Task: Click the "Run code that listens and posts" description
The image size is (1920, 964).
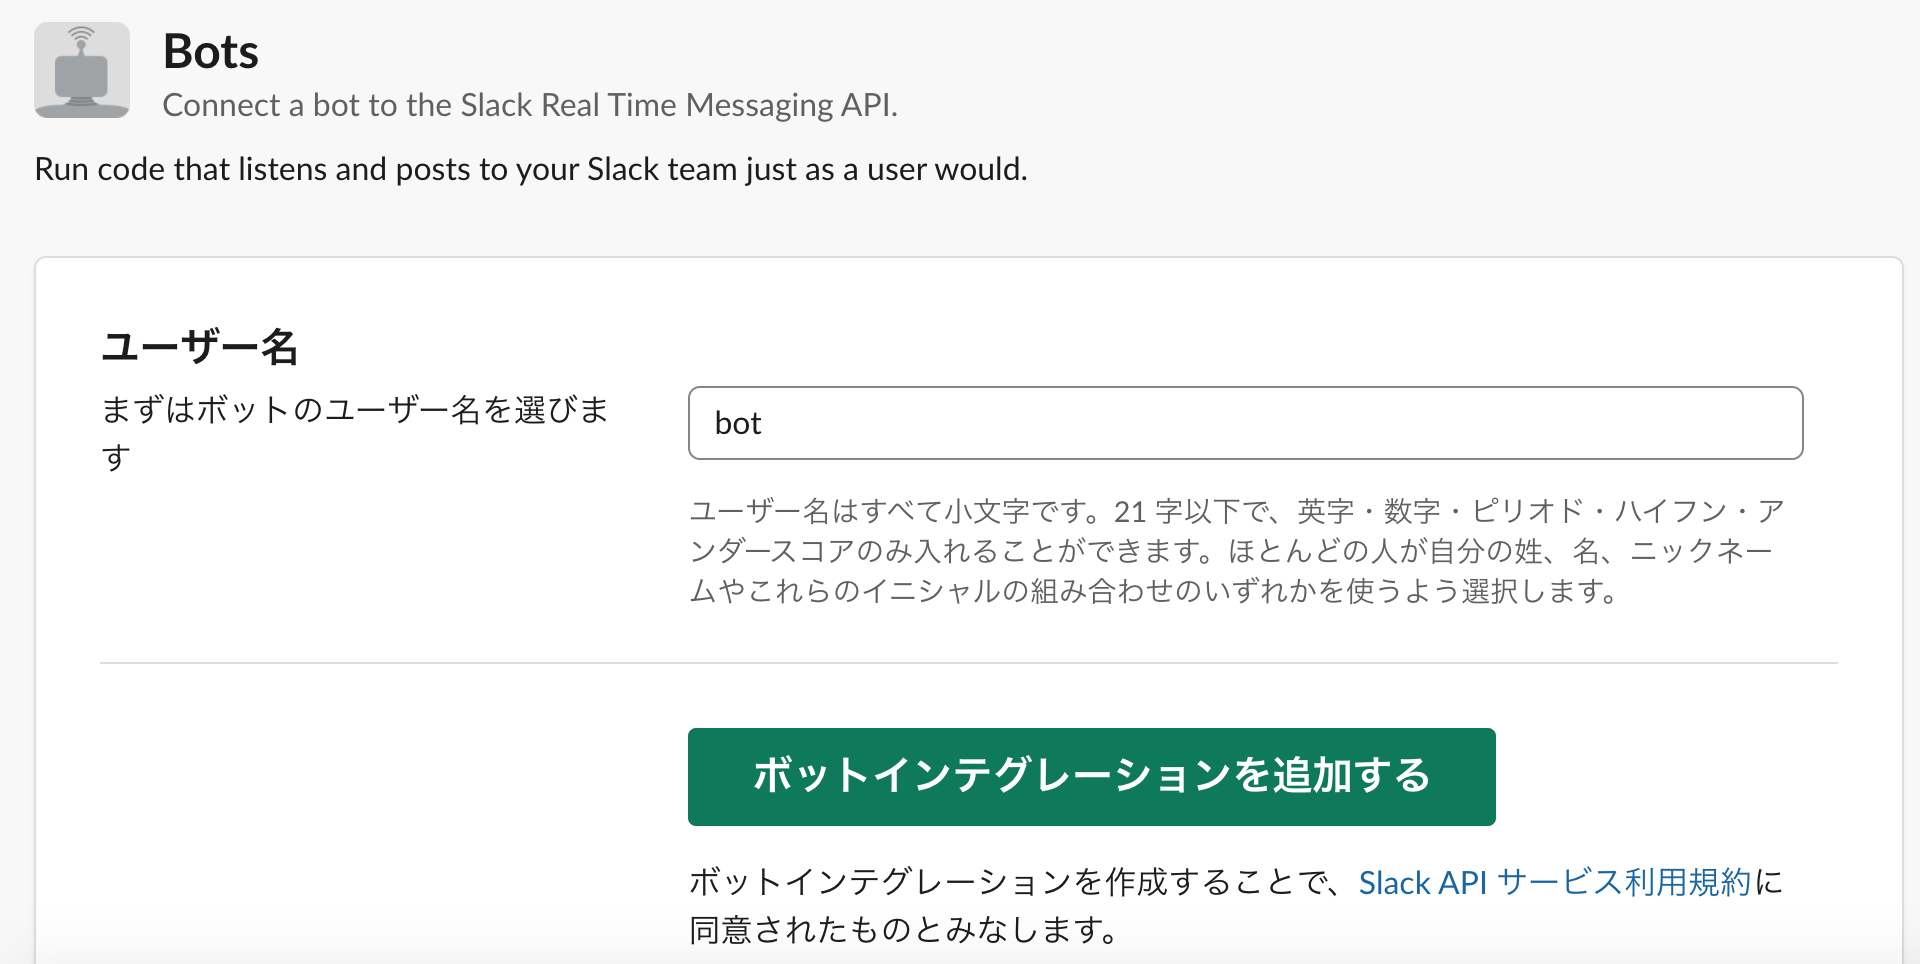Action: pos(530,169)
